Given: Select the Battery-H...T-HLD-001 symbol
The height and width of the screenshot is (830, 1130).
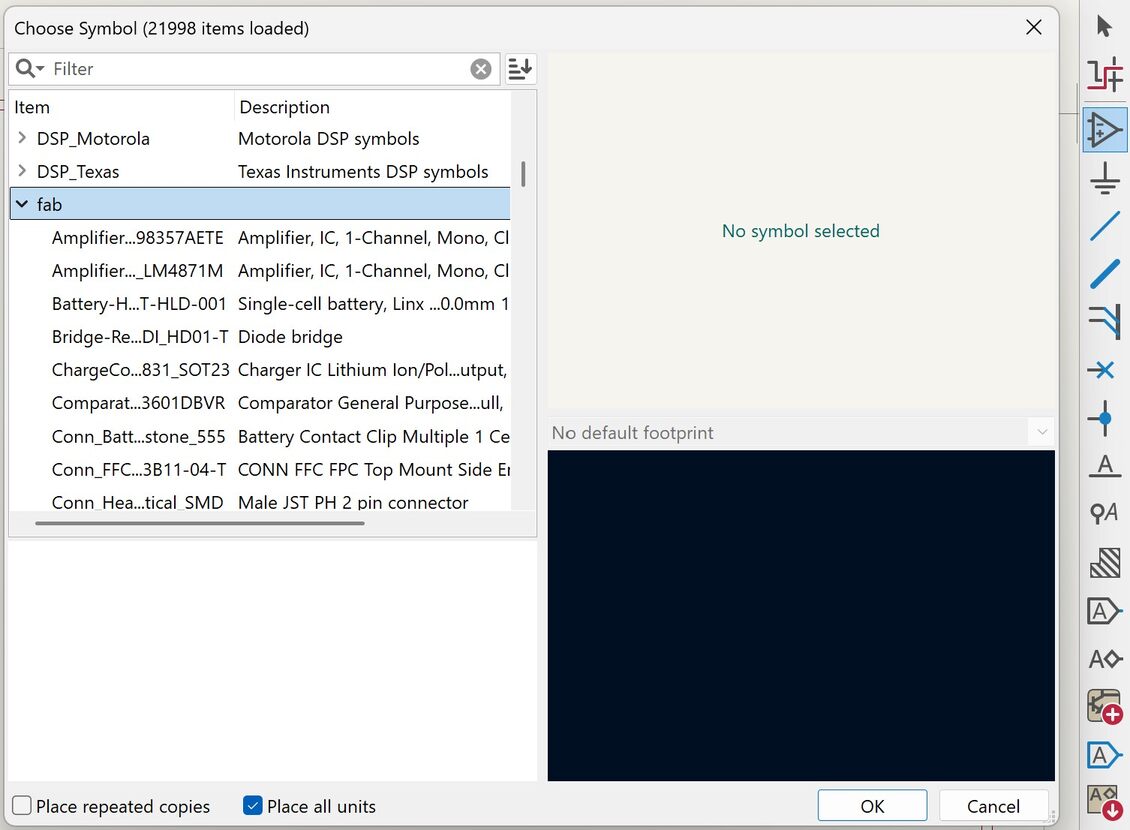Looking at the screenshot, I should pyautogui.click(x=139, y=304).
